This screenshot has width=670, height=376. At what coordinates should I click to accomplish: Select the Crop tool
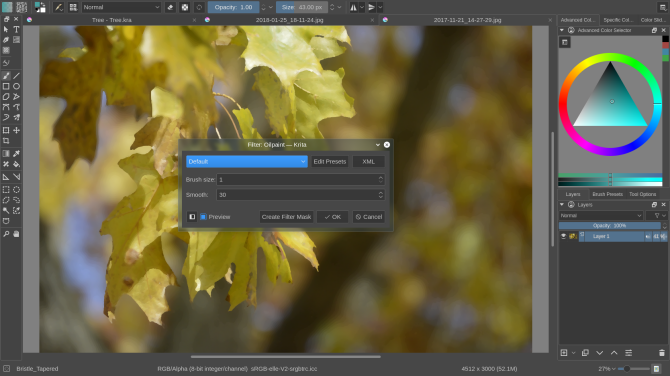[6, 141]
